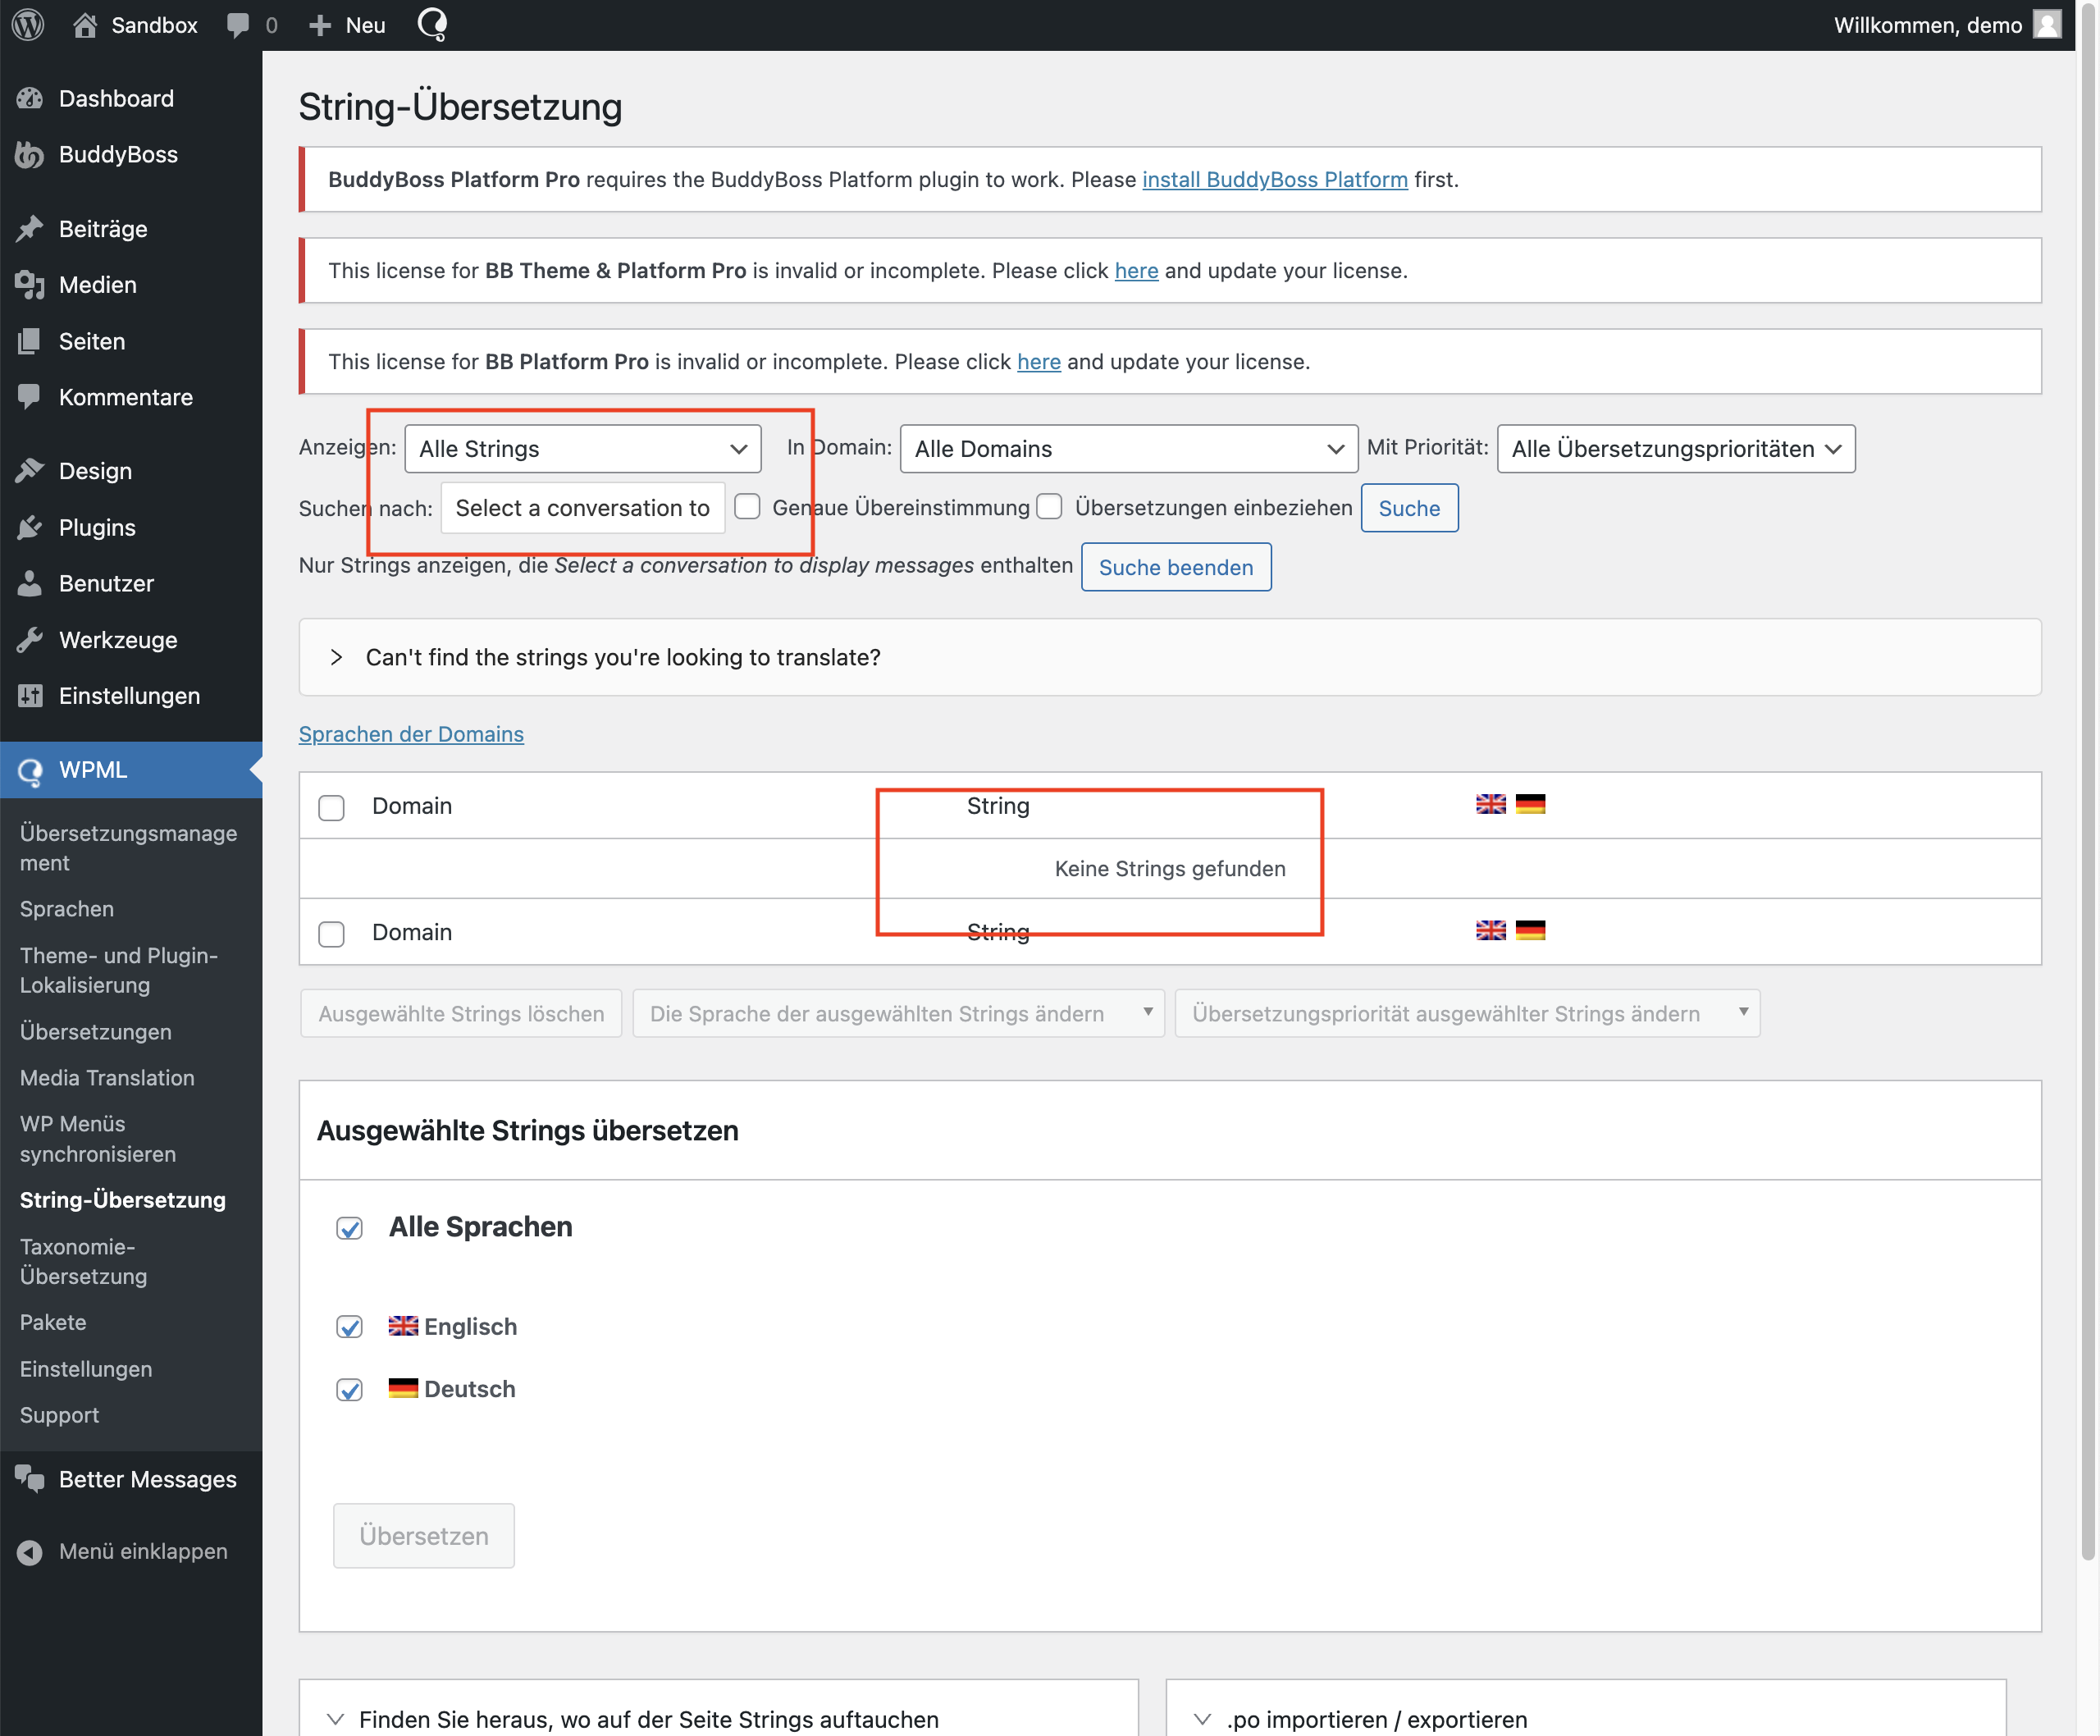Click Ausgewählte Strings löschen button
Image resolution: width=2100 pixels, height=1736 pixels.
461,1013
